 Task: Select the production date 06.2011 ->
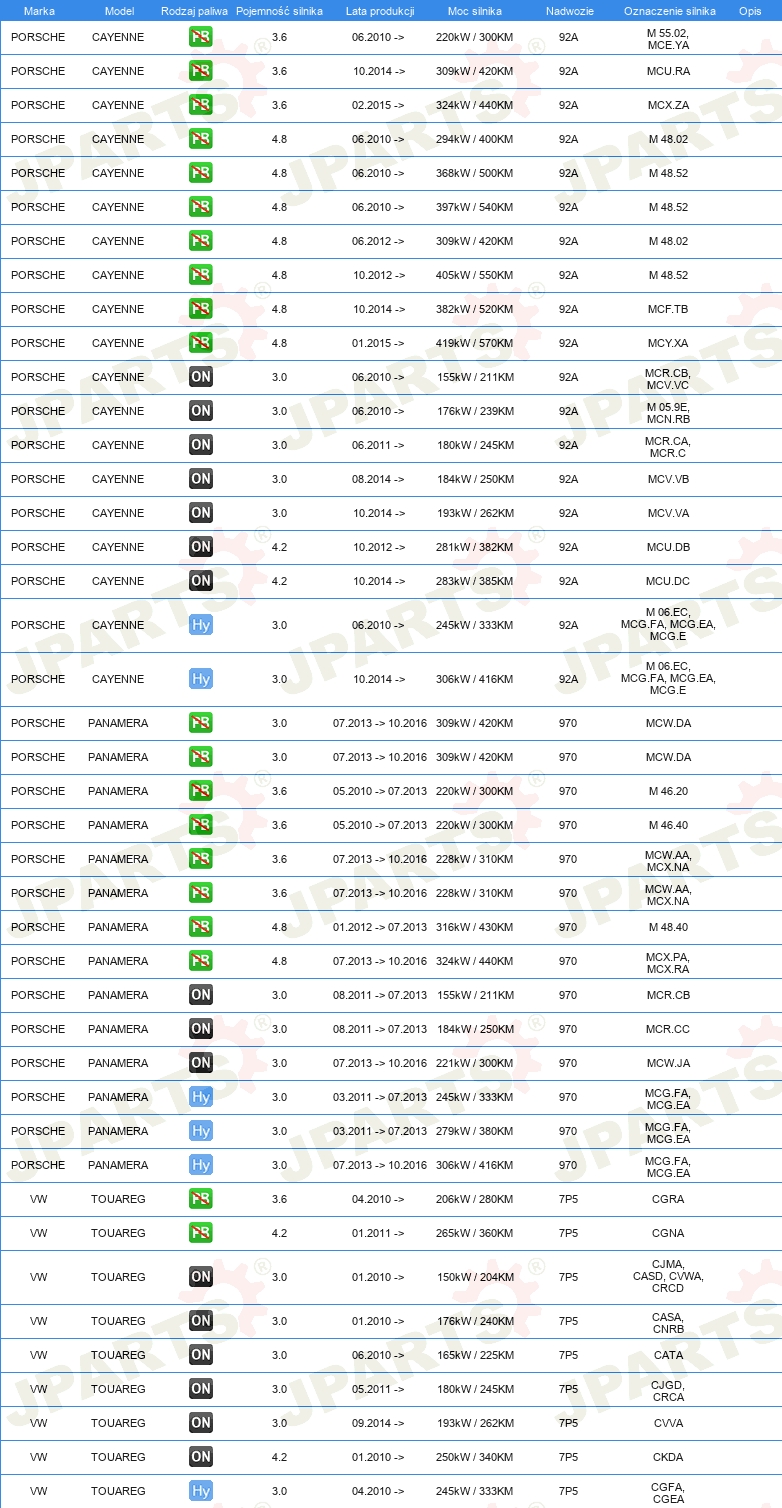pos(379,445)
